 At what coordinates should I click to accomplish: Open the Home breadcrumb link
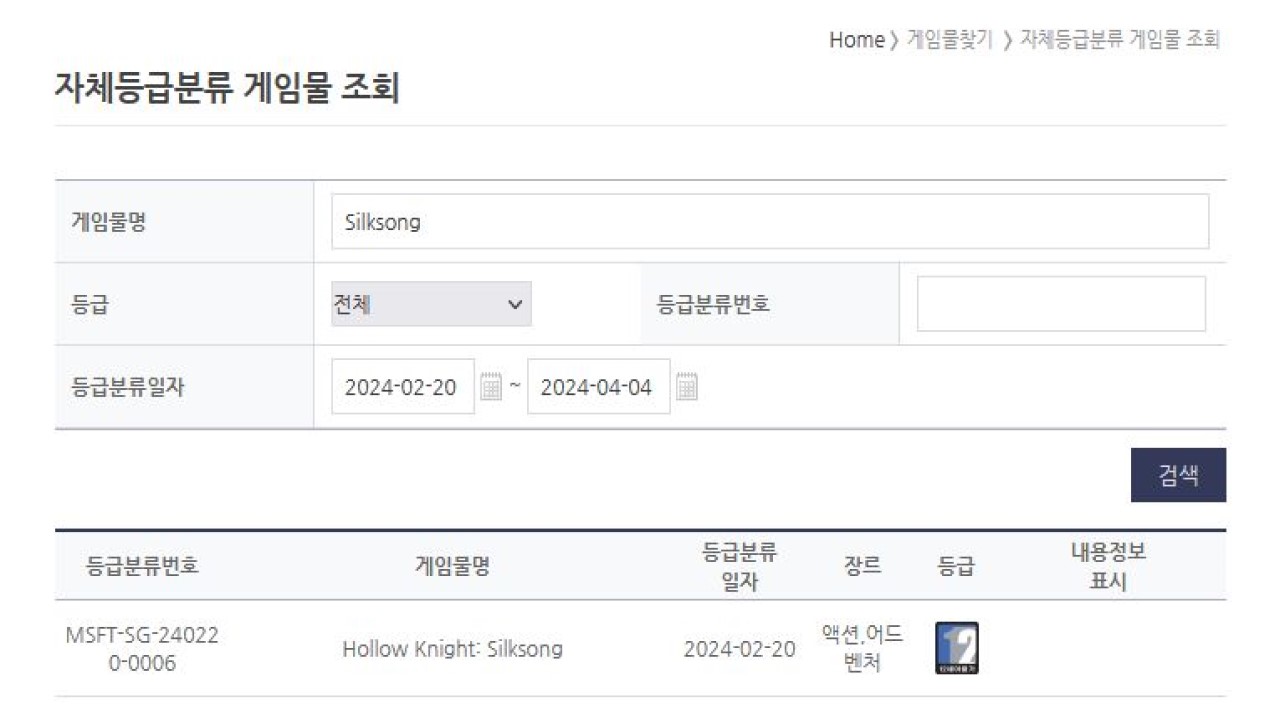click(855, 40)
